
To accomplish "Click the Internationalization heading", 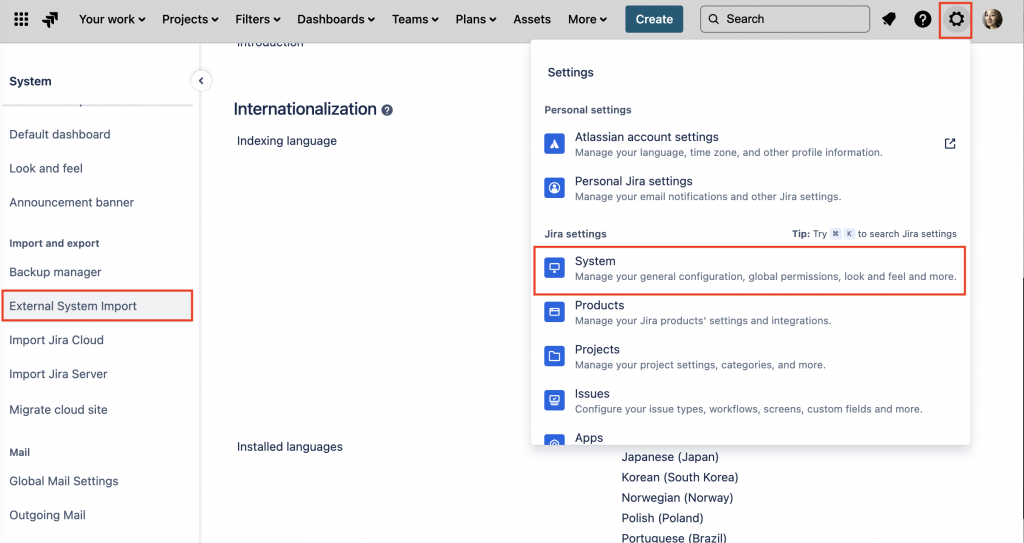I will tap(305, 109).
